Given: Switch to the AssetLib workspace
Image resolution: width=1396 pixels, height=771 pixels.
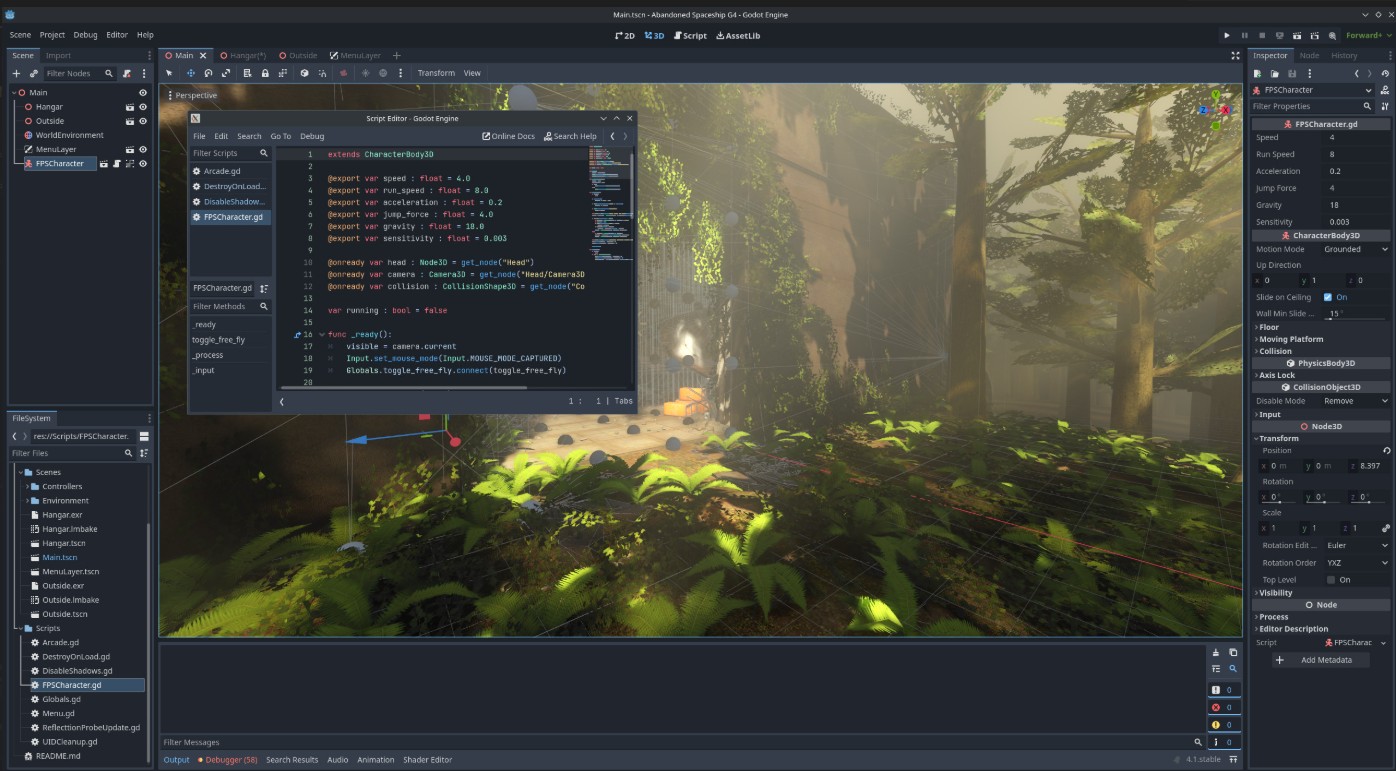Looking at the screenshot, I should [x=738, y=35].
